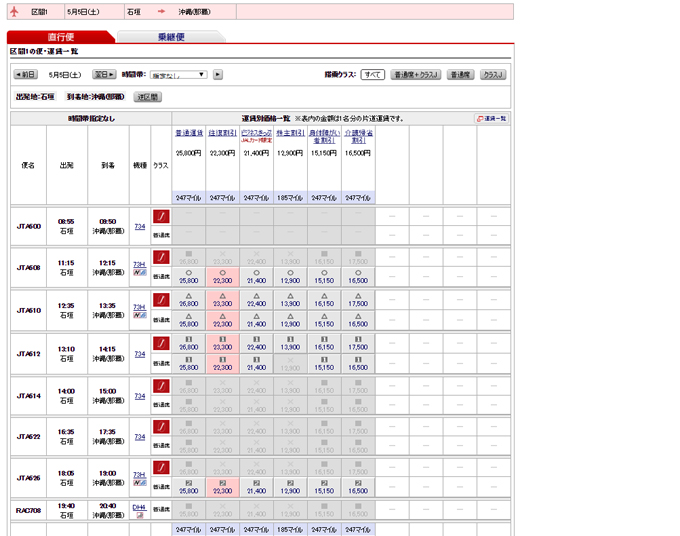Select JTA612 Class J fare 26,800
This screenshot has height=536, width=680.
click(x=189, y=343)
